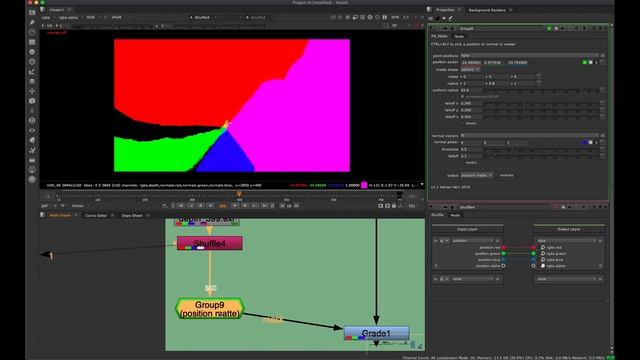This screenshot has width=640, height=360.
Task: Open the rgba.alpha channel dropdown in viewer
Action: click(69, 18)
